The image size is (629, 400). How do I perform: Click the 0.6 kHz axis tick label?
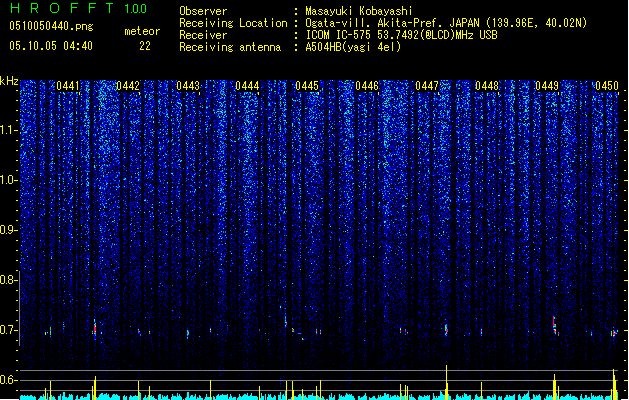(x=9, y=380)
